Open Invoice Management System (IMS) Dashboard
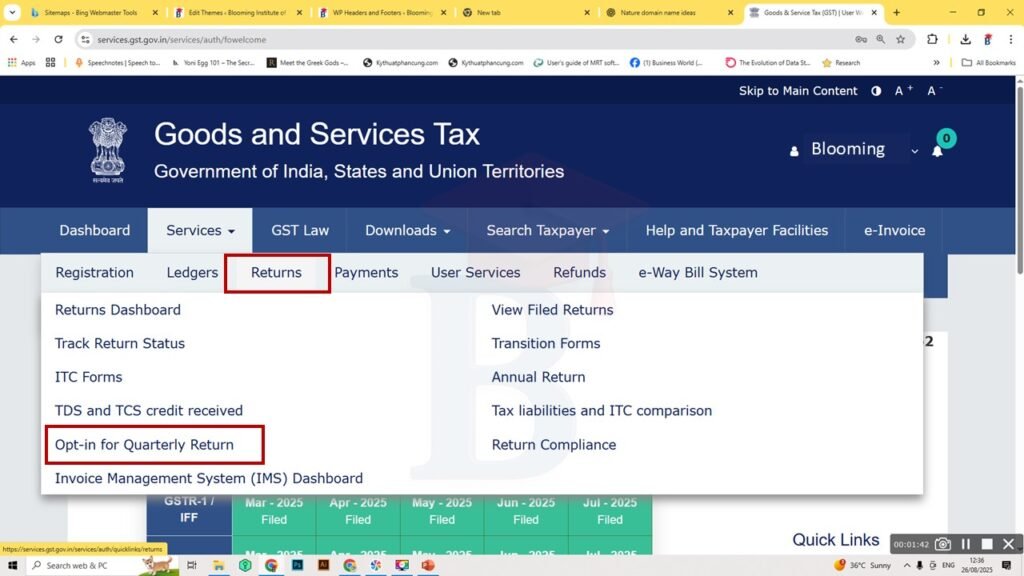This screenshot has height=576, width=1024. (209, 479)
